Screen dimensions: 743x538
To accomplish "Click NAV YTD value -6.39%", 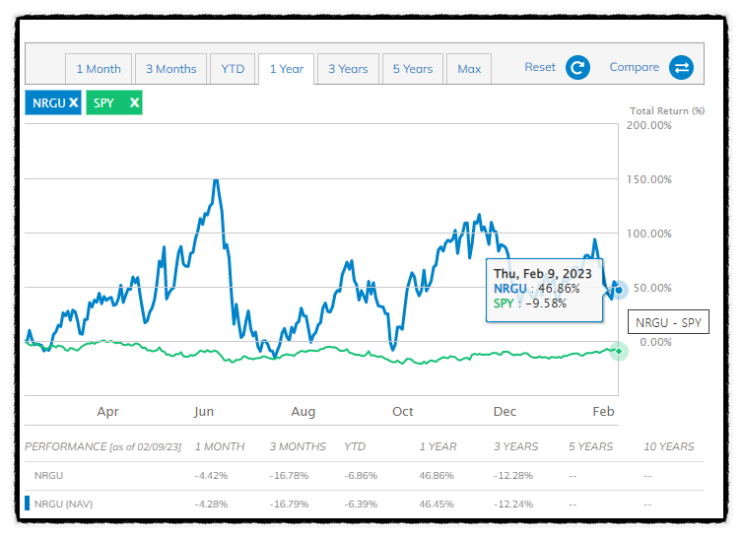I will pos(361,504).
